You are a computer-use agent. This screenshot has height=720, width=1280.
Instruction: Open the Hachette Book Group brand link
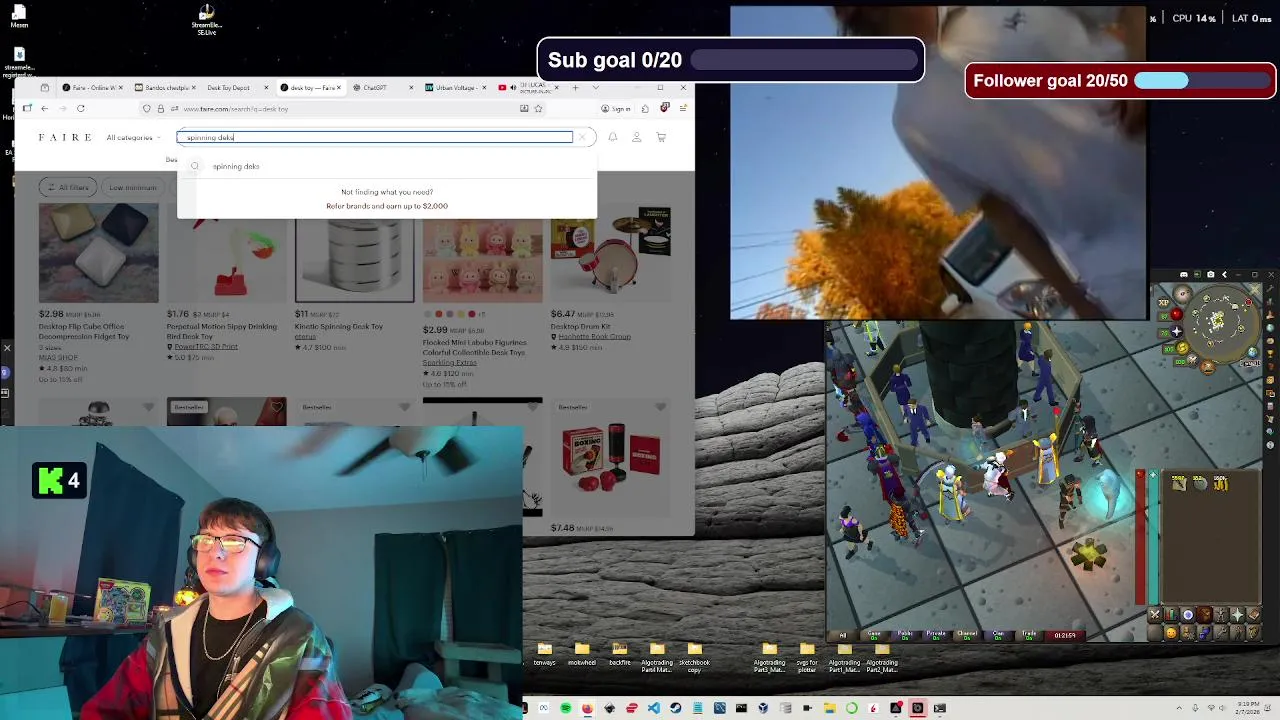594,336
